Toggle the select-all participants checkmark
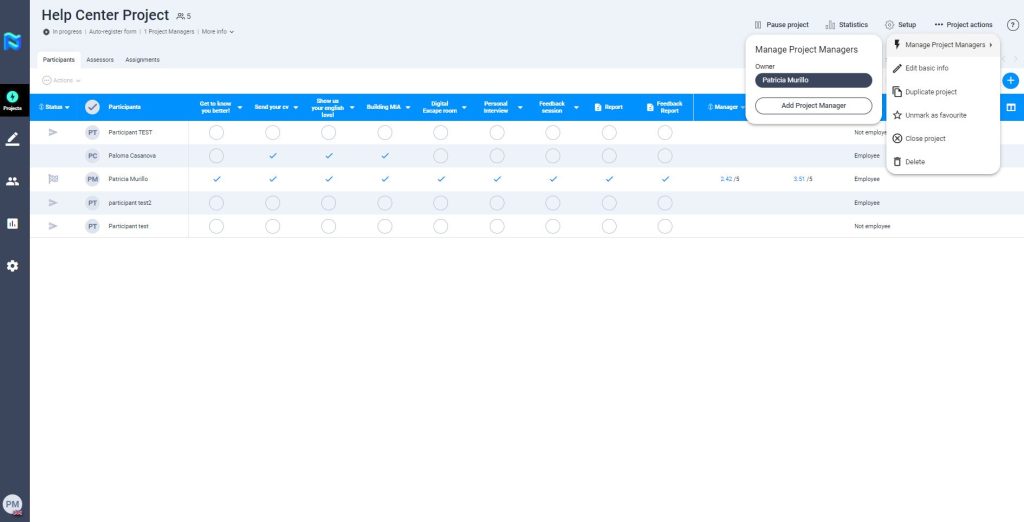 coord(92,107)
